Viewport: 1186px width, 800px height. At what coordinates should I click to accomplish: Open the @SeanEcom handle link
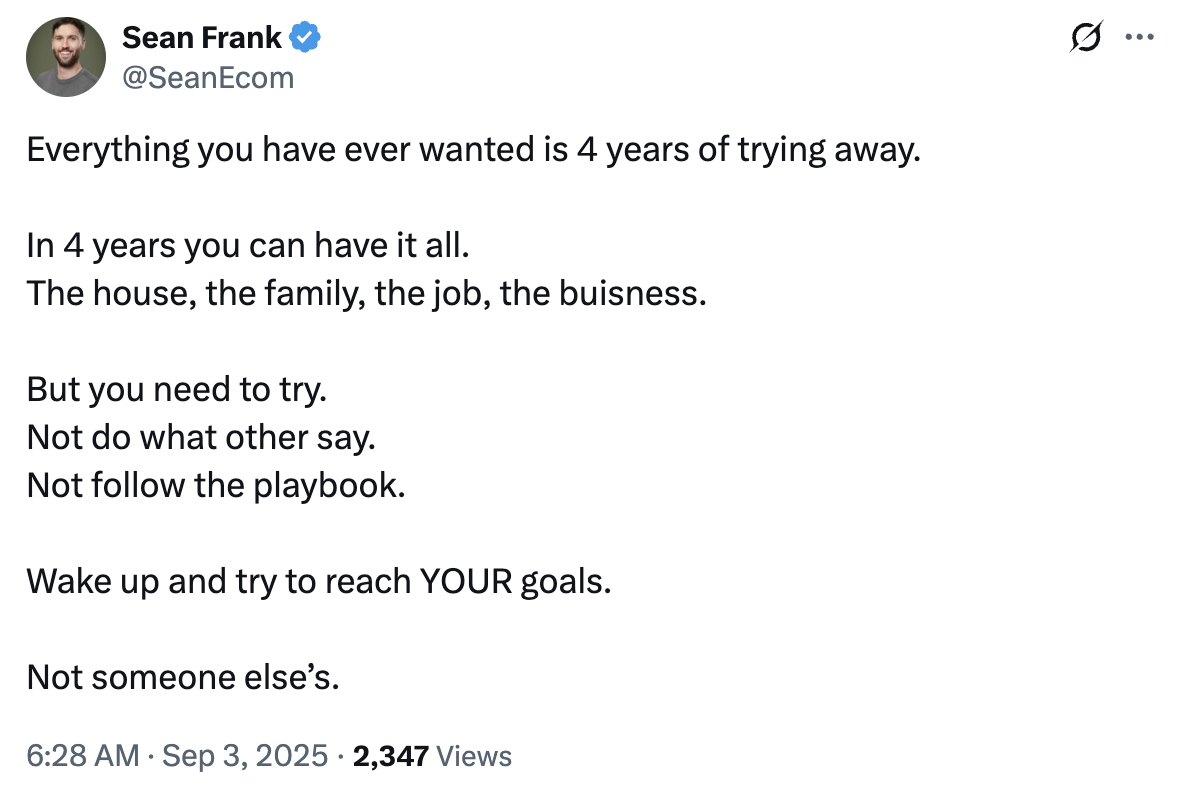[x=208, y=78]
